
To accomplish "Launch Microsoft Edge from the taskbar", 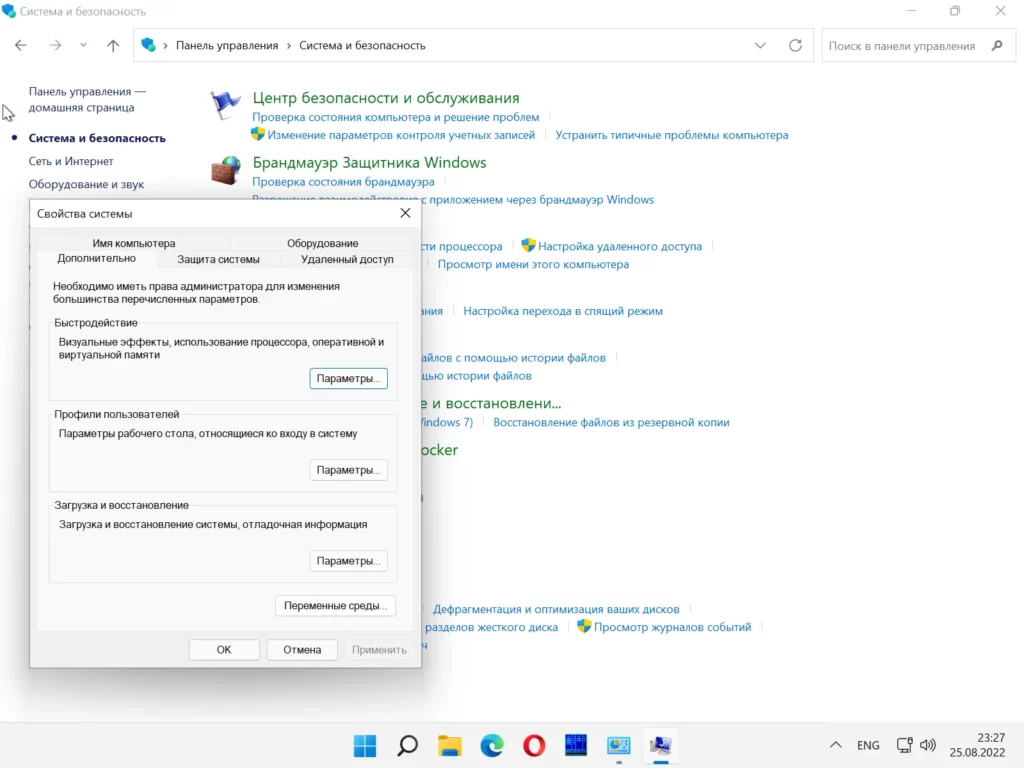I will [491, 745].
